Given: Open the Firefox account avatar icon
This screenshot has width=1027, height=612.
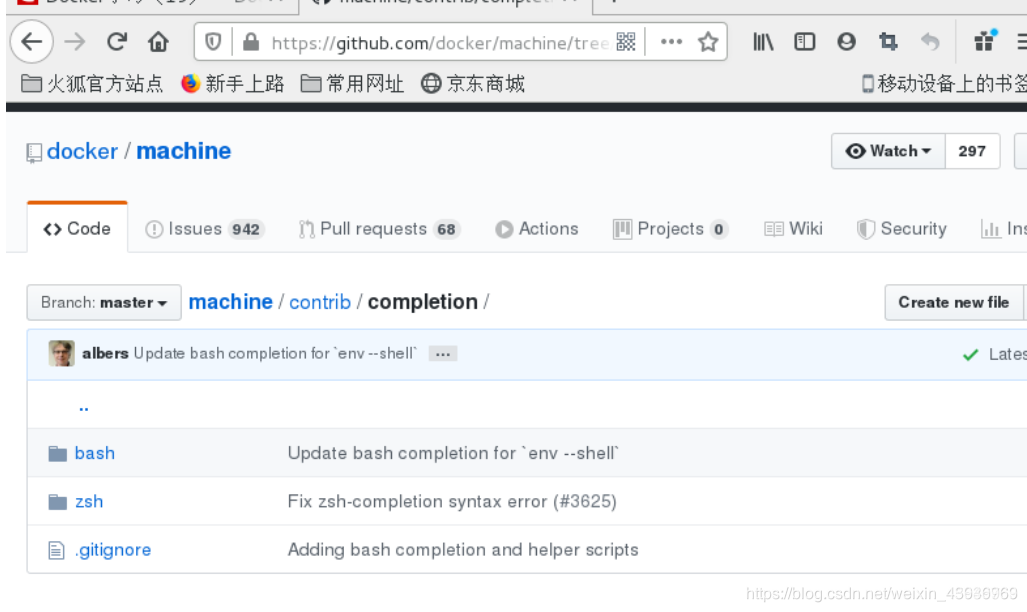Looking at the screenshot, I should coord(846,42).
